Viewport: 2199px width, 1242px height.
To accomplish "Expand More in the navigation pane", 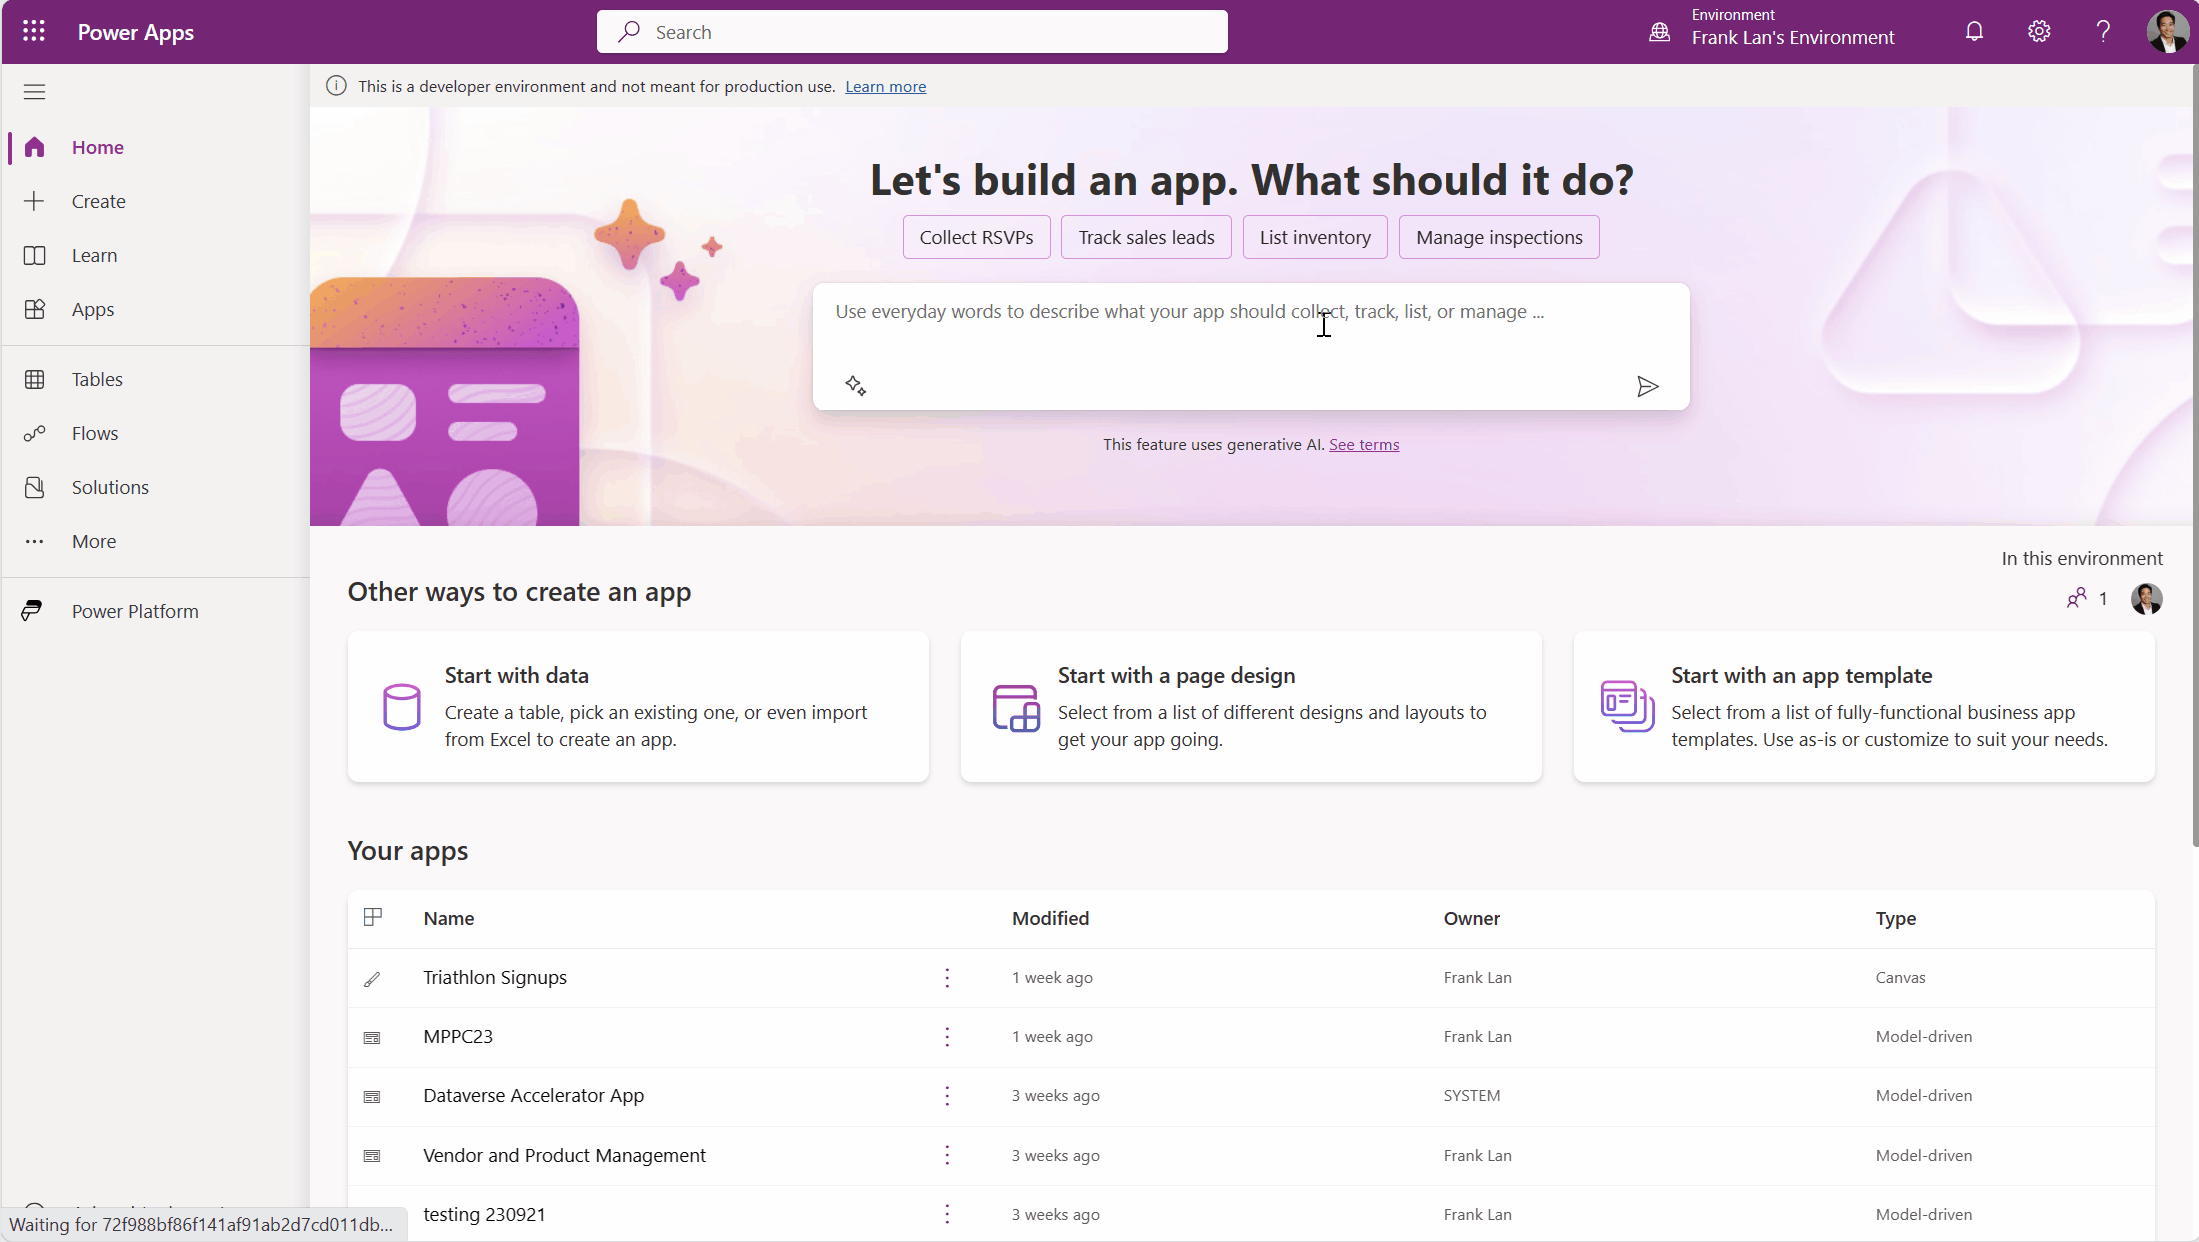I will [92, 541].
